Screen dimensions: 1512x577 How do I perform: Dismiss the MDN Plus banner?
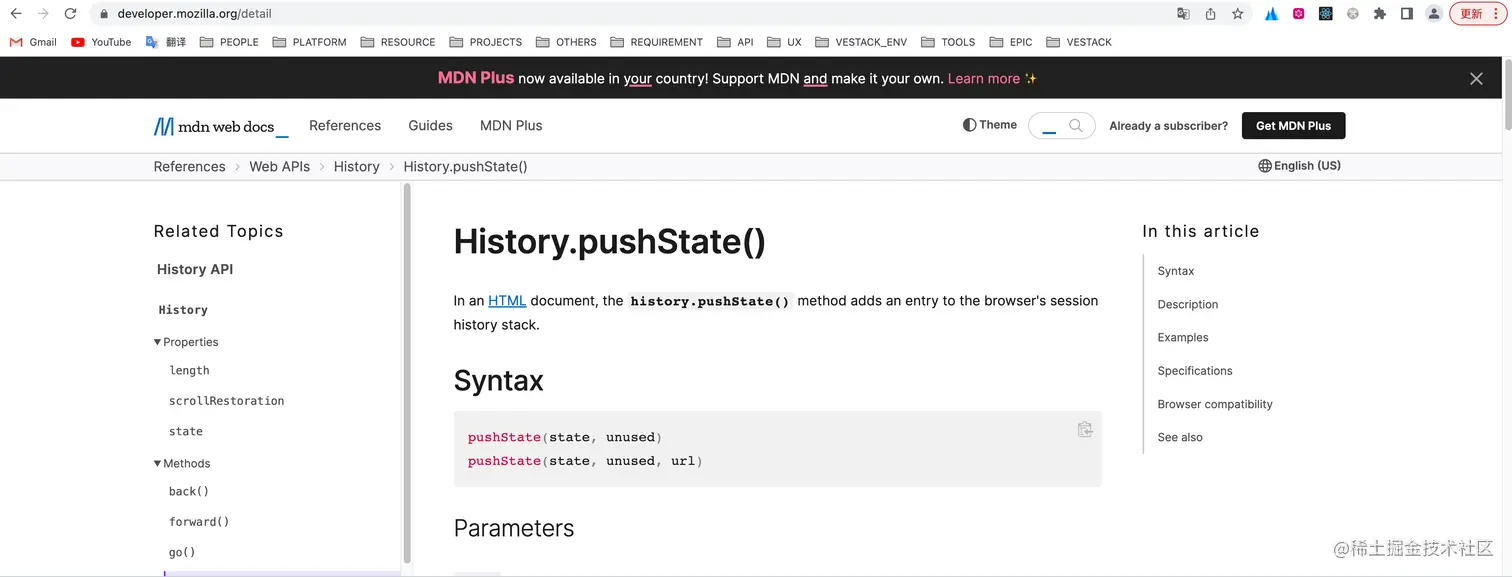[1476, 78]
